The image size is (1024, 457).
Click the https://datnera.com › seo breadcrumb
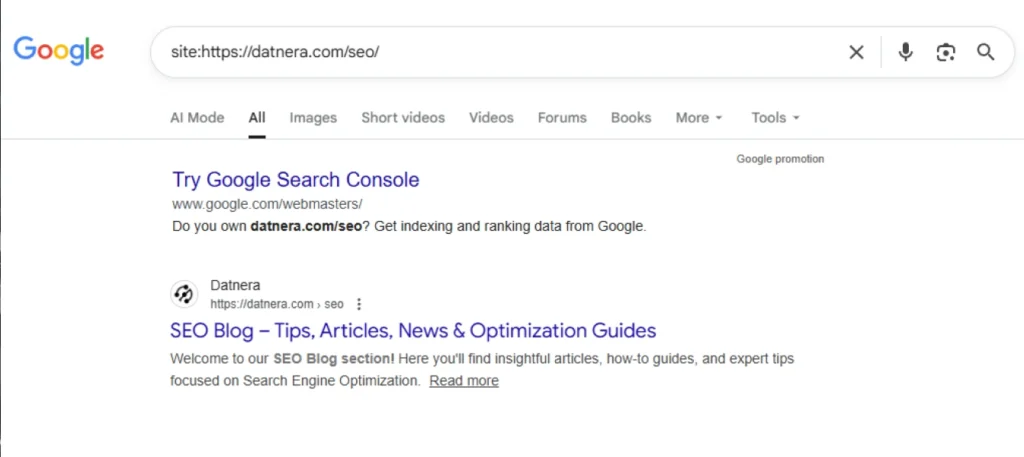click(277, 304)
